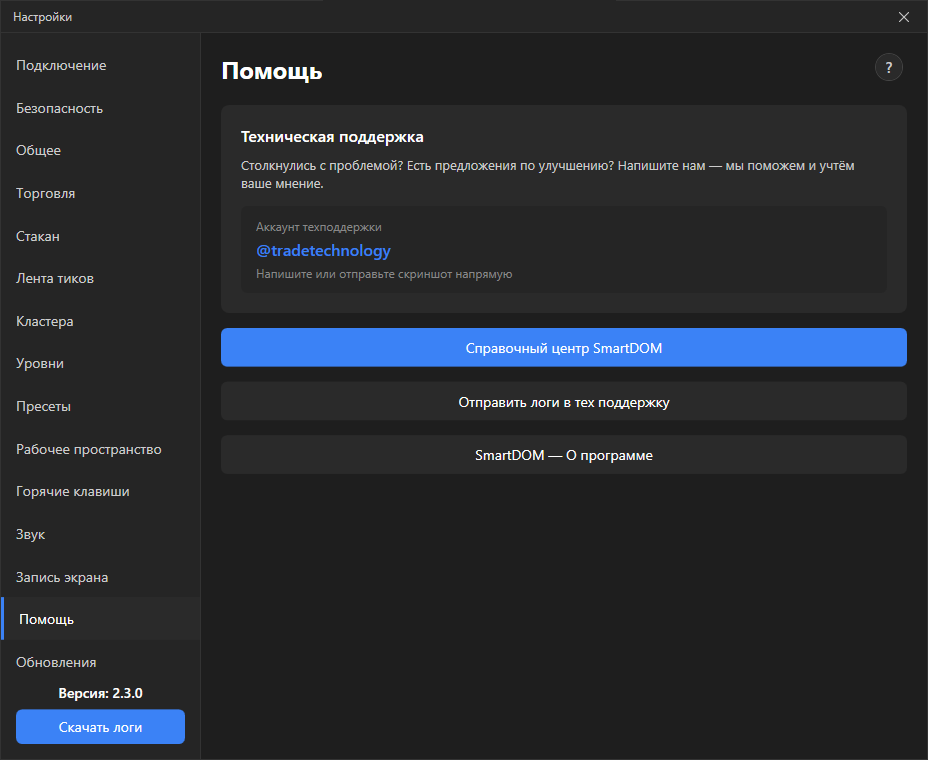The width and height of the screenshot is (928, 760).
Task: Select the Кластера menu item
Action: (101, 321)
